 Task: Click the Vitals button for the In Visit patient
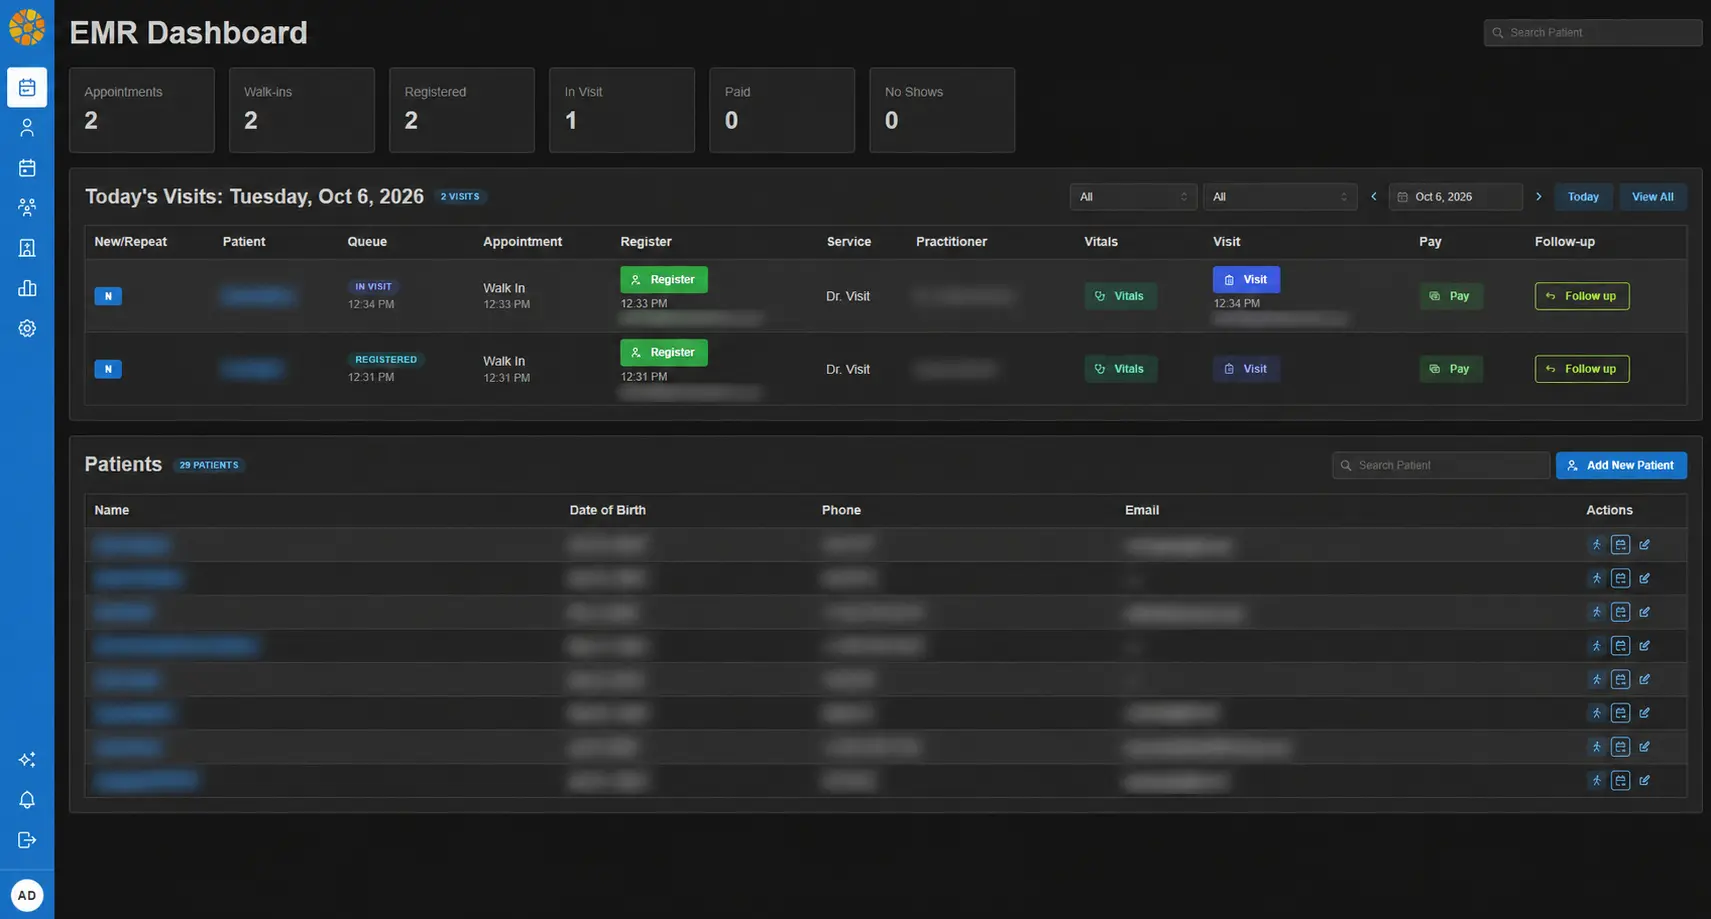click(x=1120, y=296)
